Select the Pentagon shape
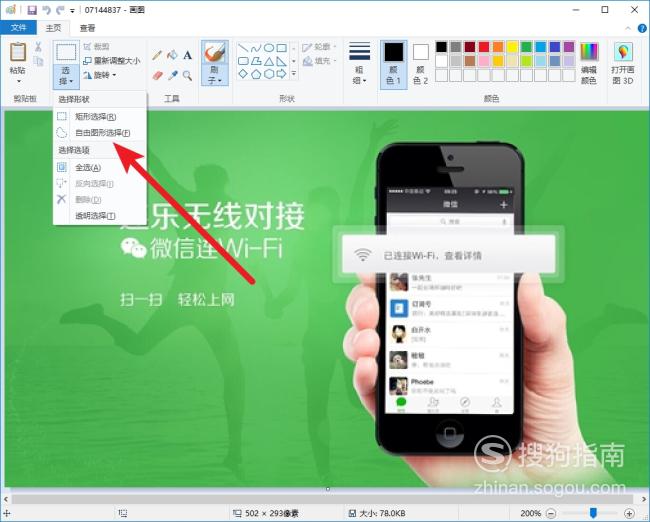Image resolution: width=650 pixels, height=522 pixels. 256,74
